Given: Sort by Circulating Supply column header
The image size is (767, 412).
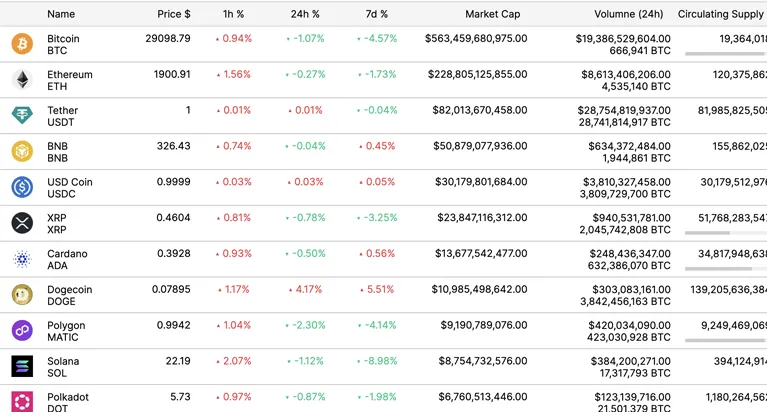Looking at the screenshot, I should click(721, 14).
